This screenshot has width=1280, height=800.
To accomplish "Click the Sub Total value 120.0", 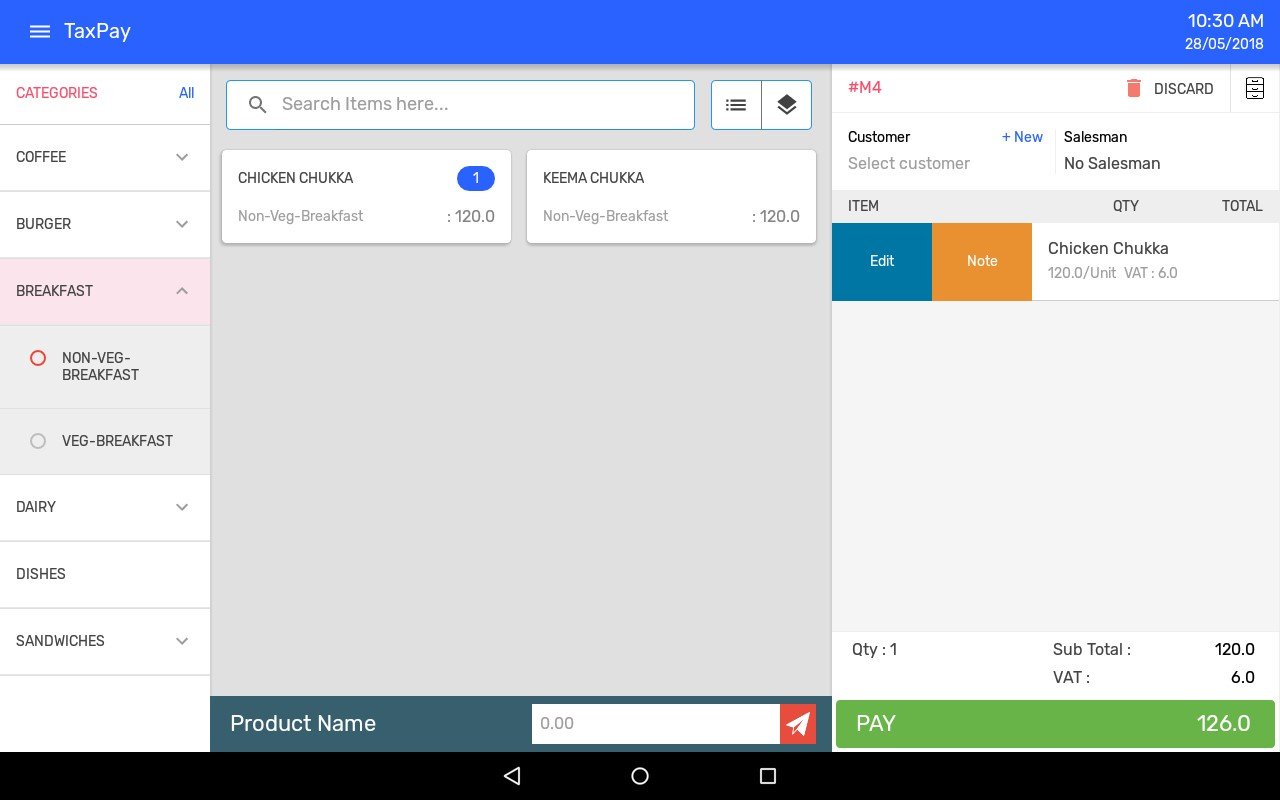I will tap(1235, 650).
